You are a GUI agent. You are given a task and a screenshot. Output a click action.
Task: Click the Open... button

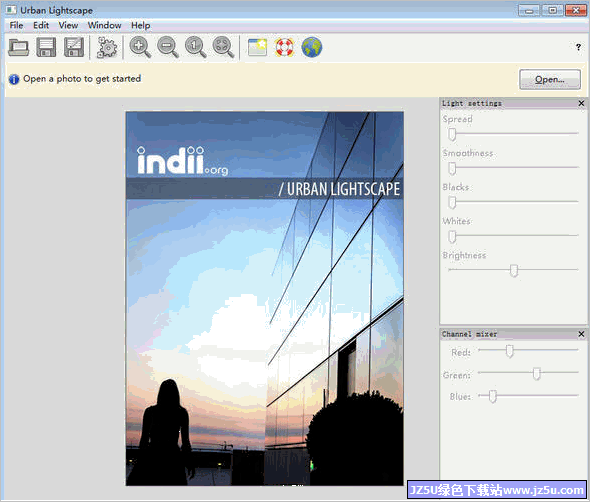[x=550, y=79]
